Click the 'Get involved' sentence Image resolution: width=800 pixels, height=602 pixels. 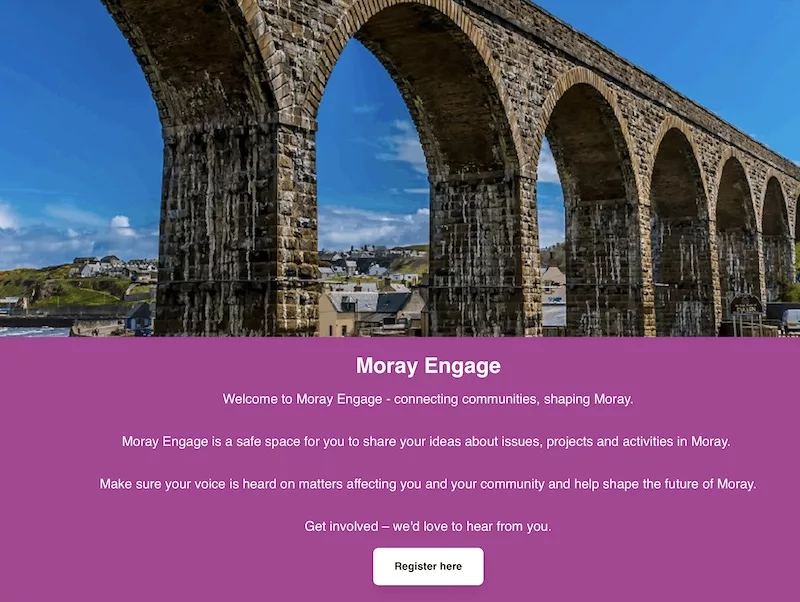coord(428,526)
